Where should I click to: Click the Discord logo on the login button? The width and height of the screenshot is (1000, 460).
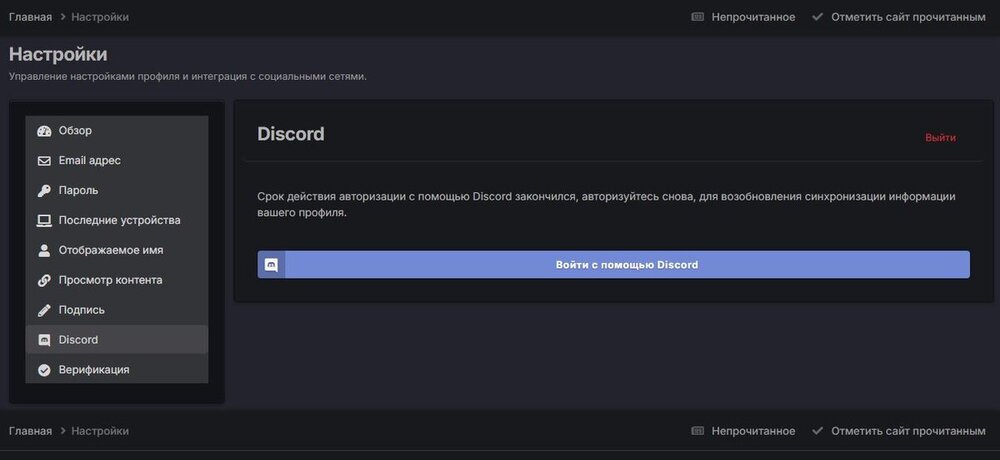pyautogui.click(x=271, y=265)
